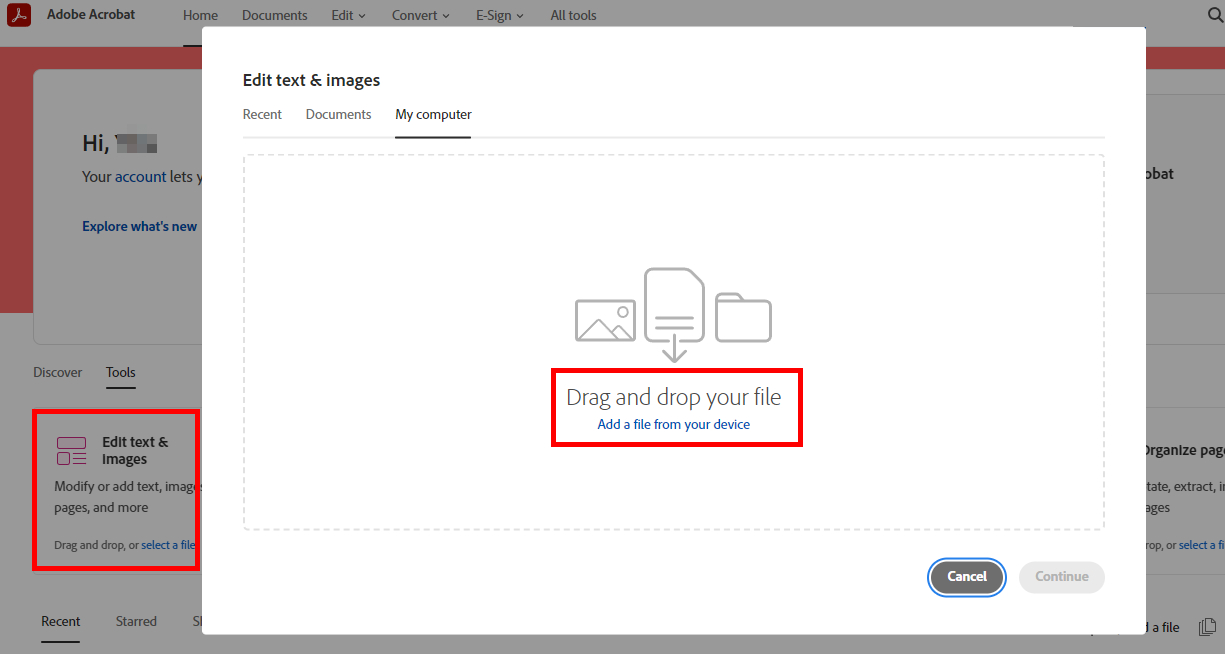Click the Modify or add text description
This screenshot has width=1225, height=654.
128,497
